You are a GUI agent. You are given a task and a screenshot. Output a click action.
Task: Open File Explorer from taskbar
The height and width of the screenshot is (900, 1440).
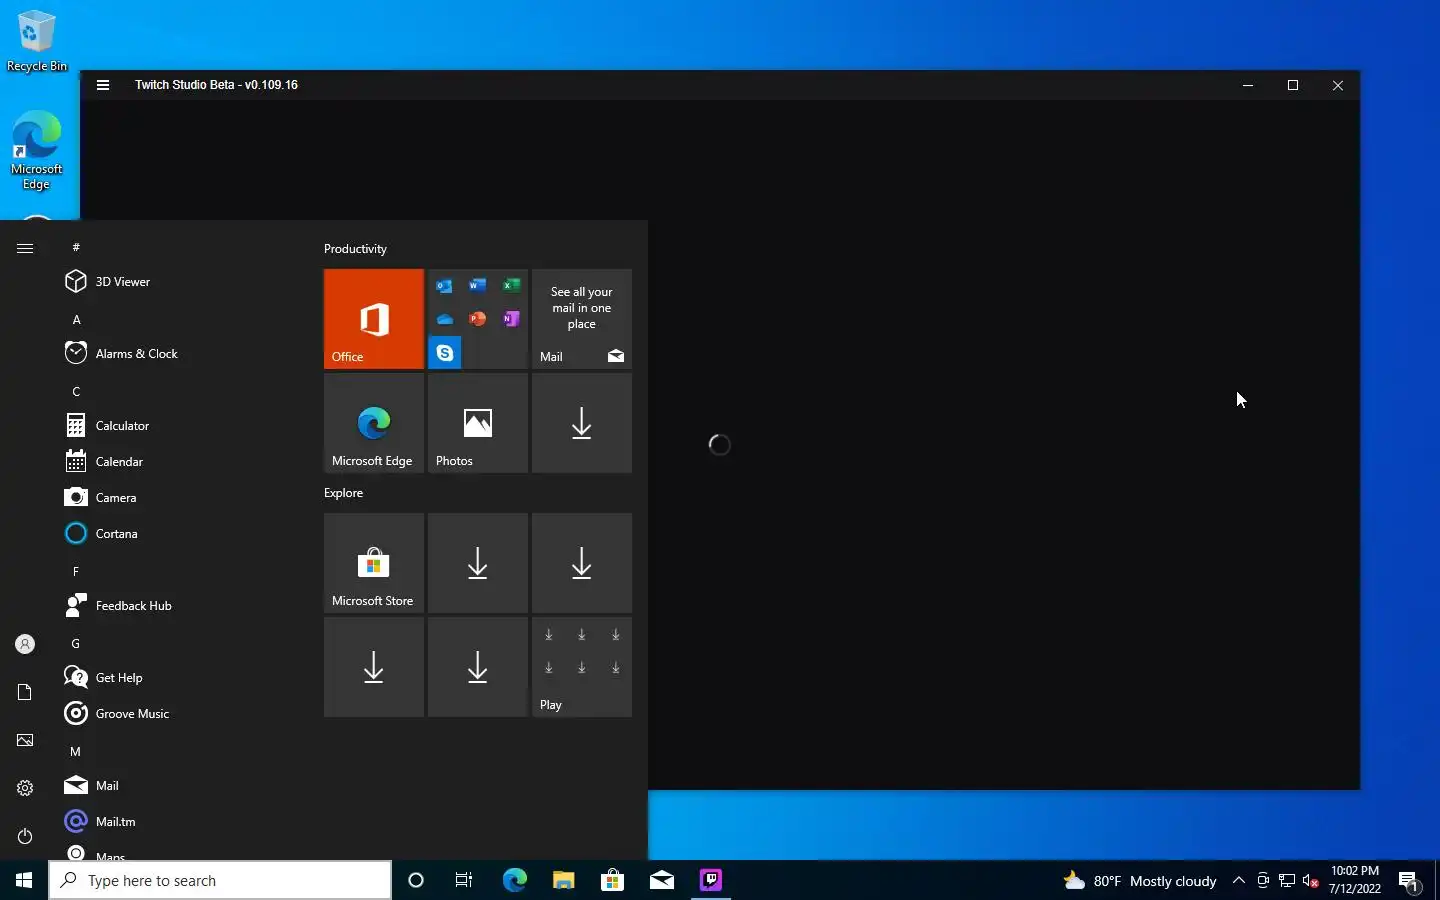coord(563,880)
